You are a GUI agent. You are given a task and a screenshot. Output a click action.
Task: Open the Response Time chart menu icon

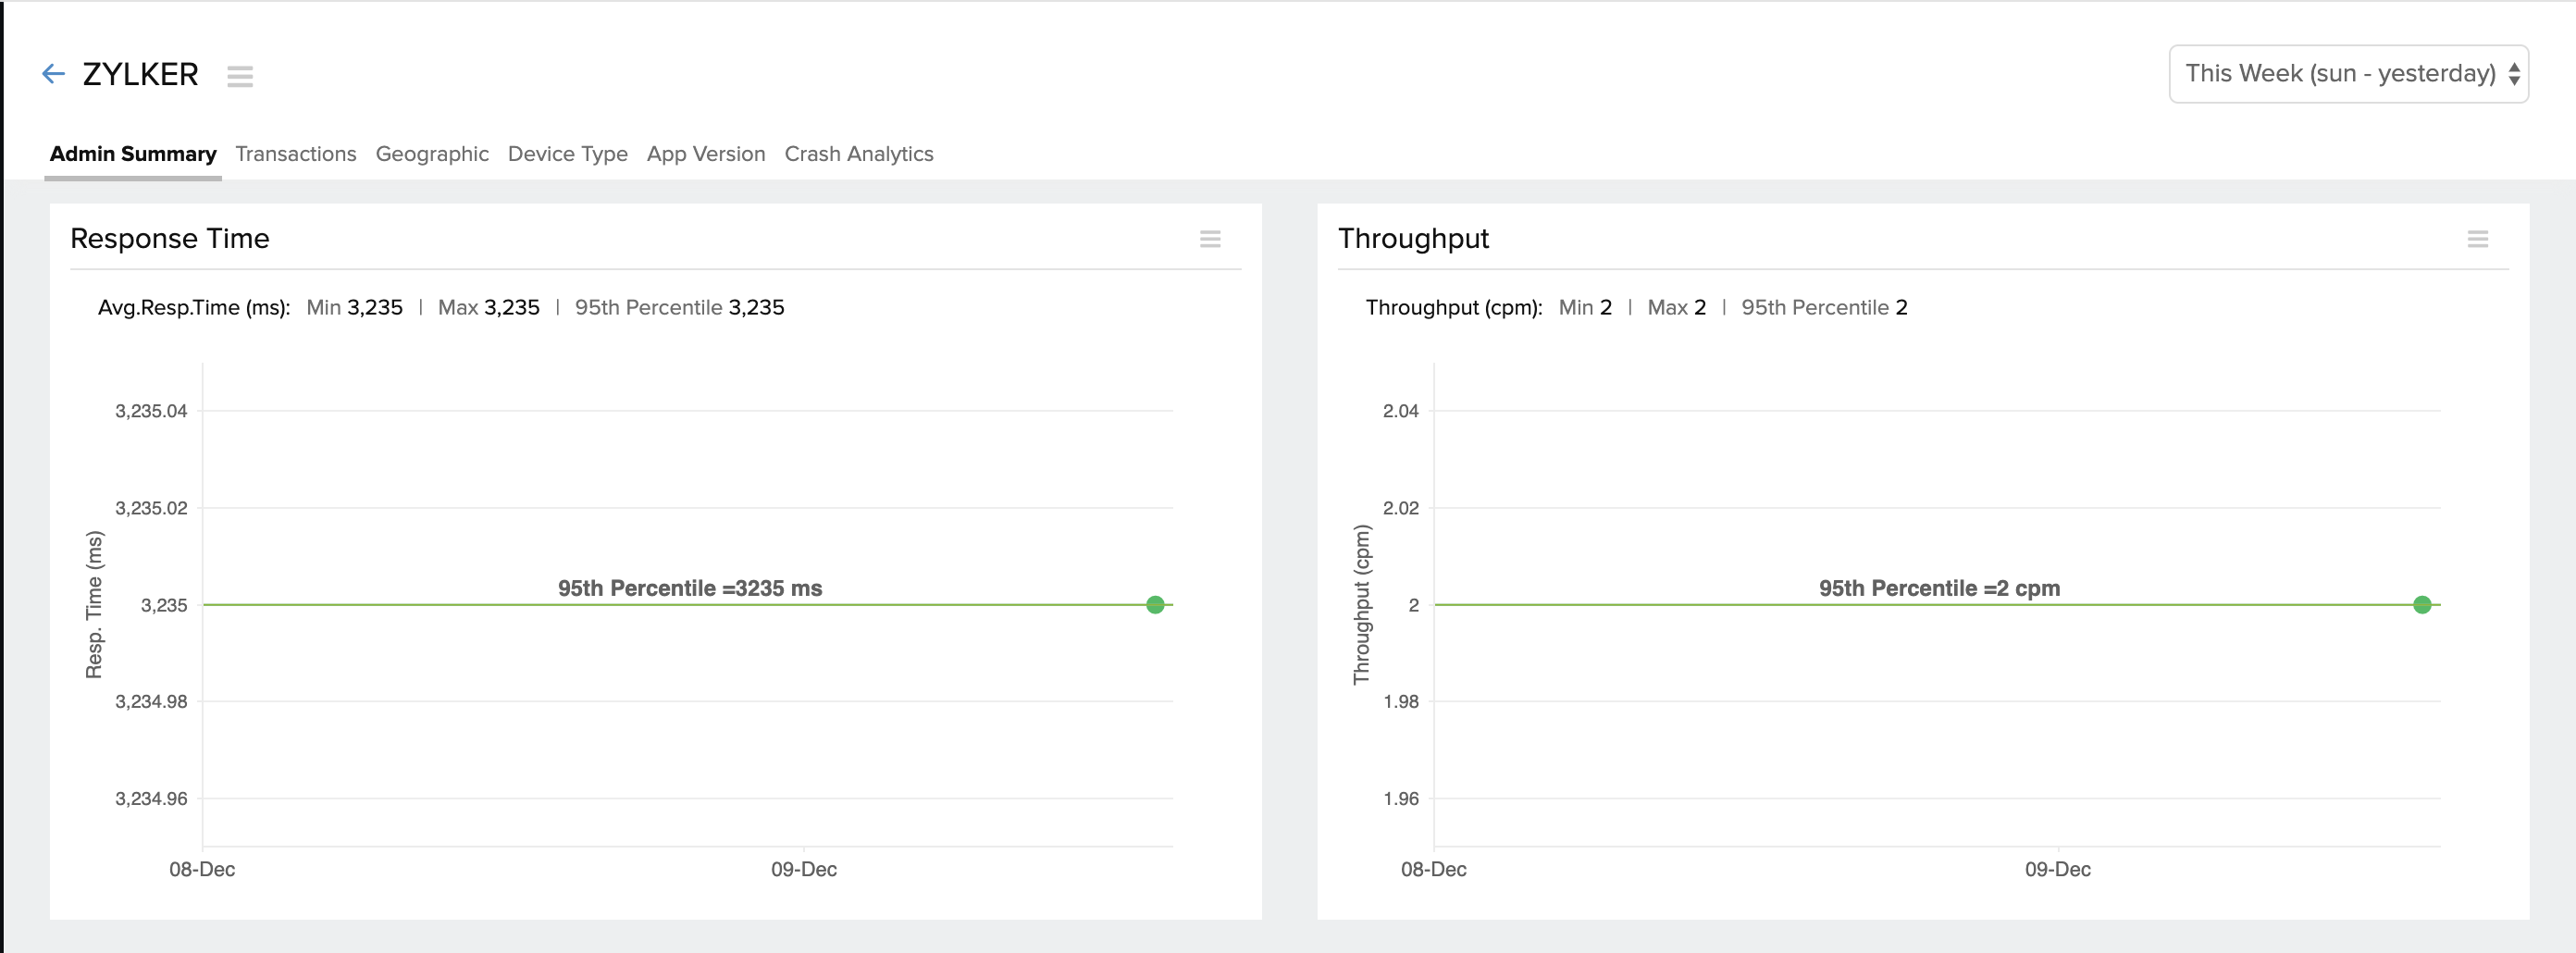click(1210, 239)
